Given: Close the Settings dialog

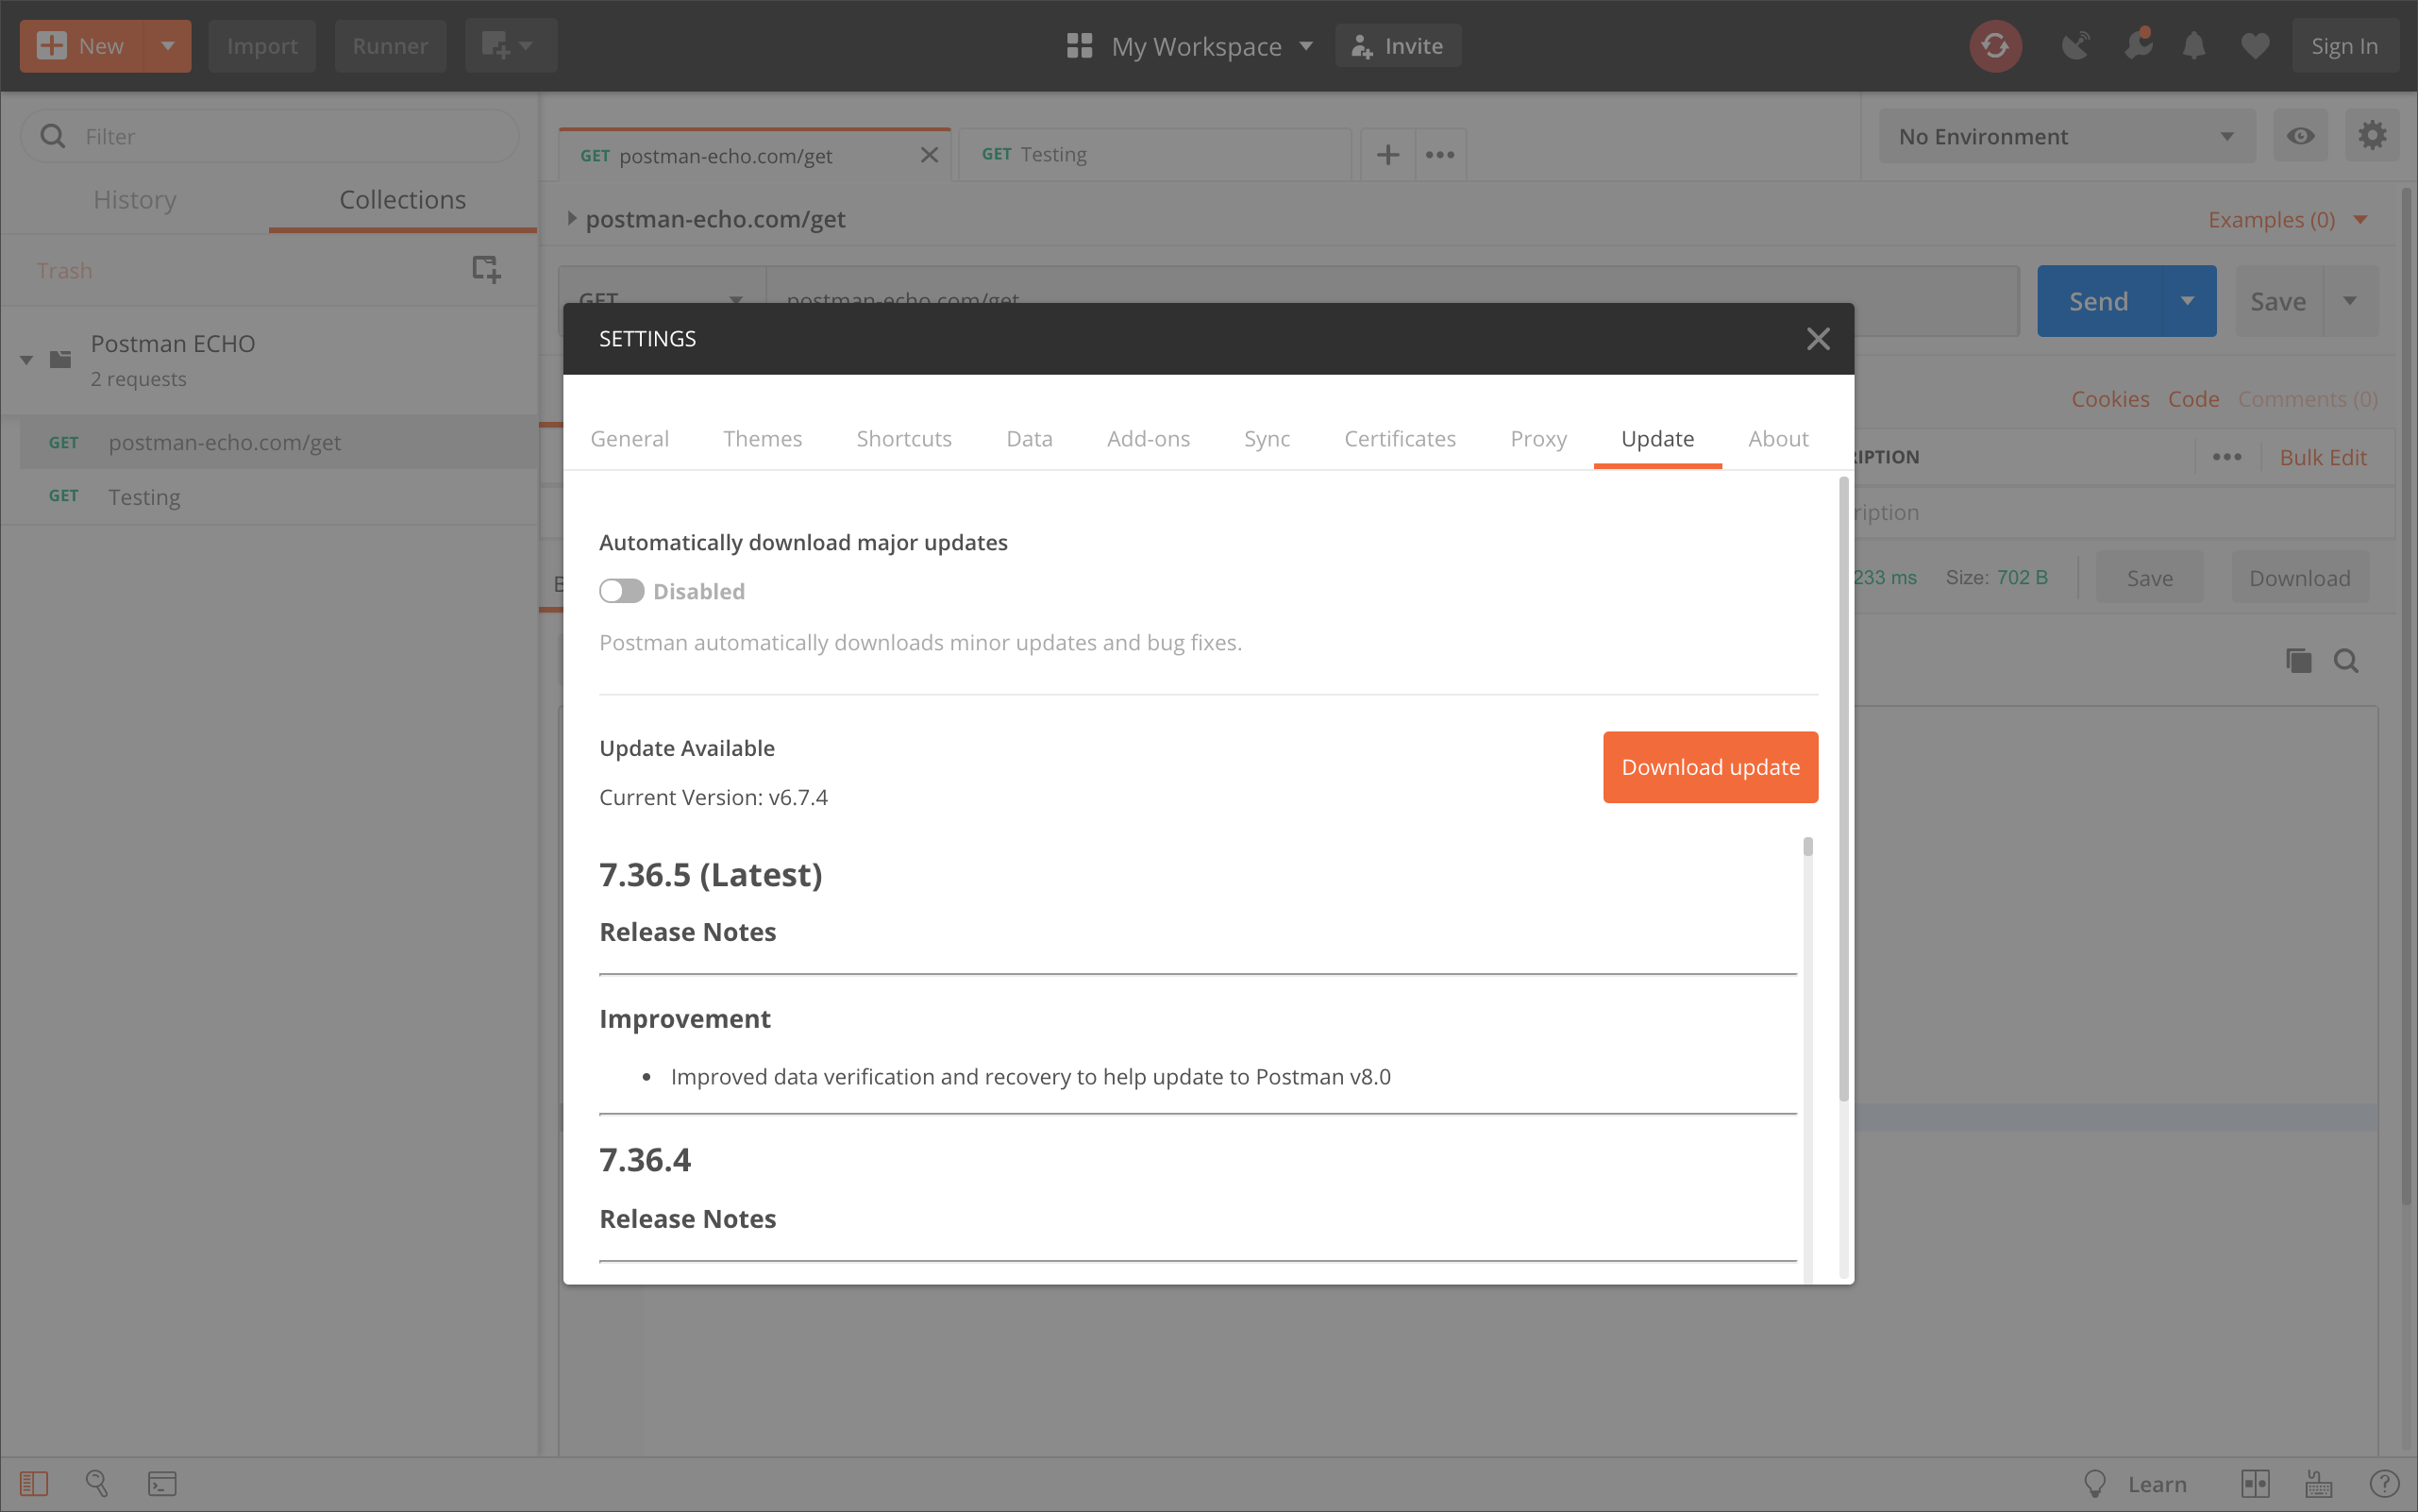Looking at the screenshot, I should click(1818, 339).
